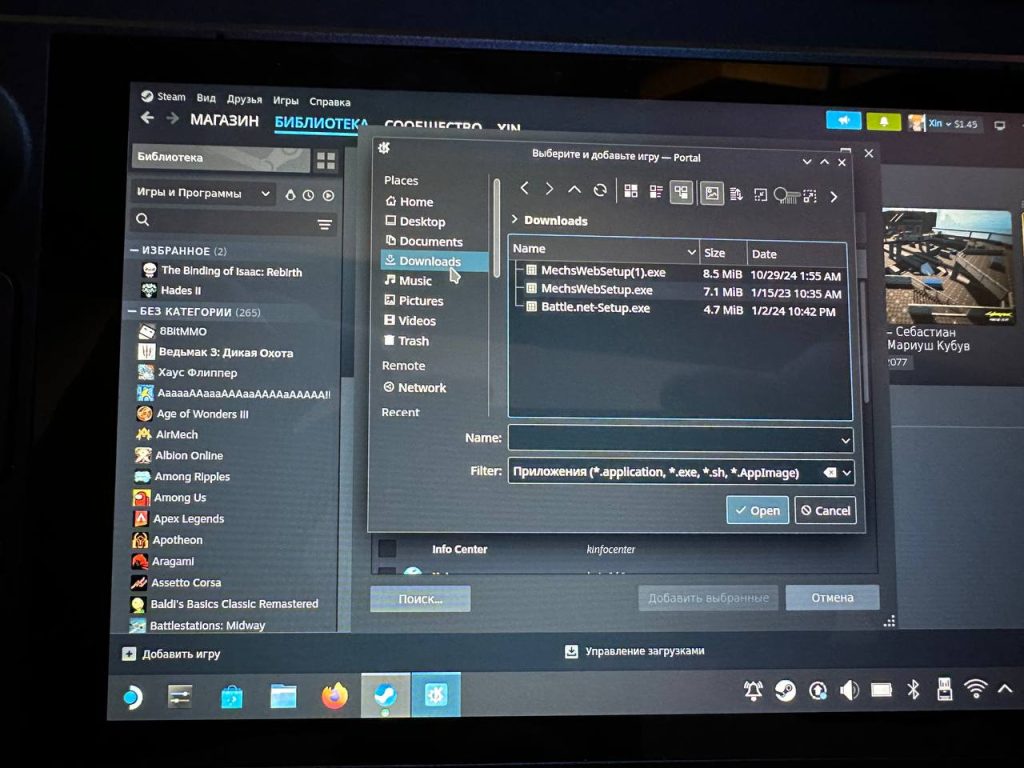This screenshot has width=1024, height=768.
Task: Click the Поиск... button
Action: (x=420, y=598)
